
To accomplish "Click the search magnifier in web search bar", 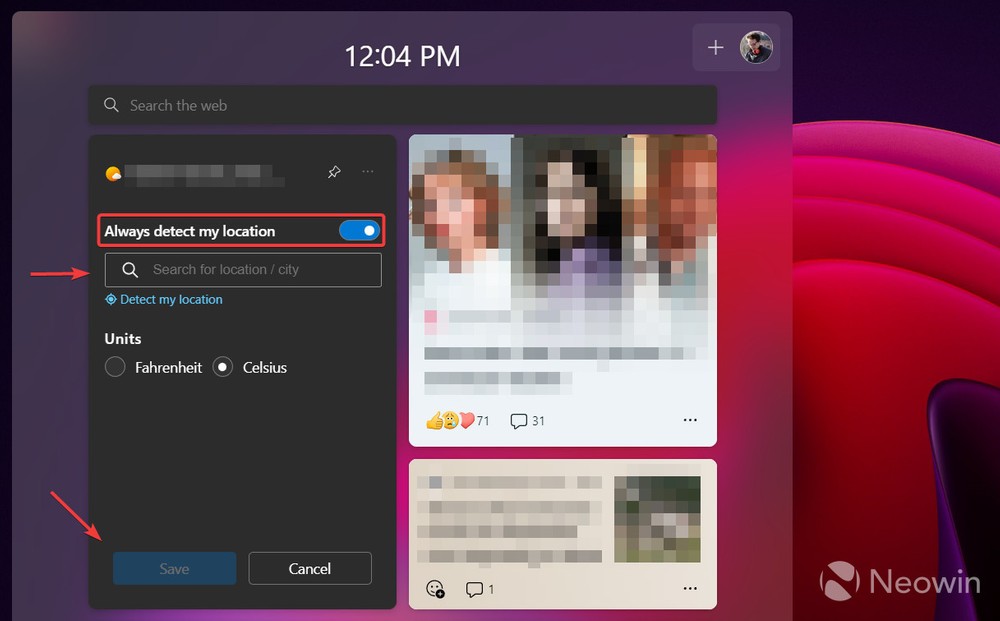I will [111, 105].
